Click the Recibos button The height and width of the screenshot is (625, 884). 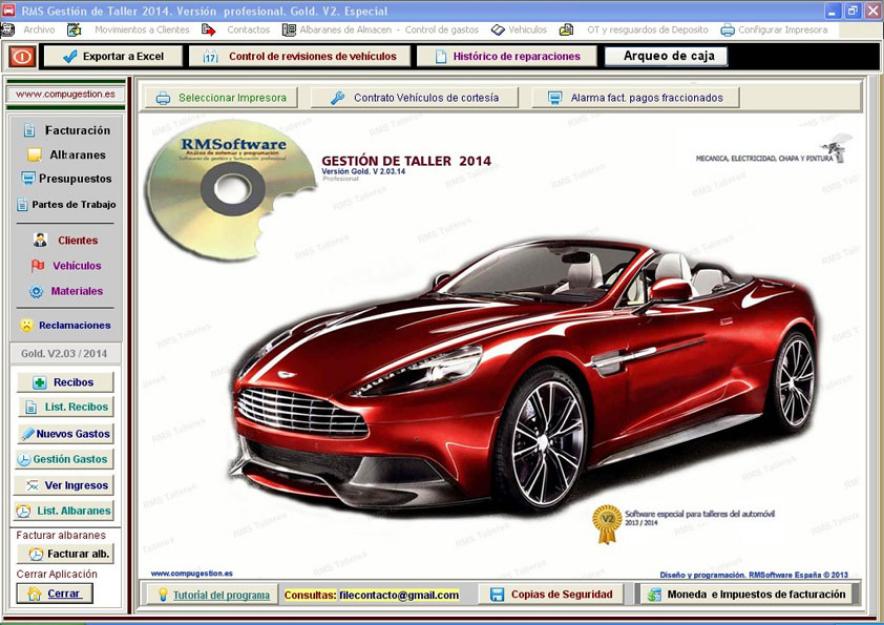[x=65, y=382]
